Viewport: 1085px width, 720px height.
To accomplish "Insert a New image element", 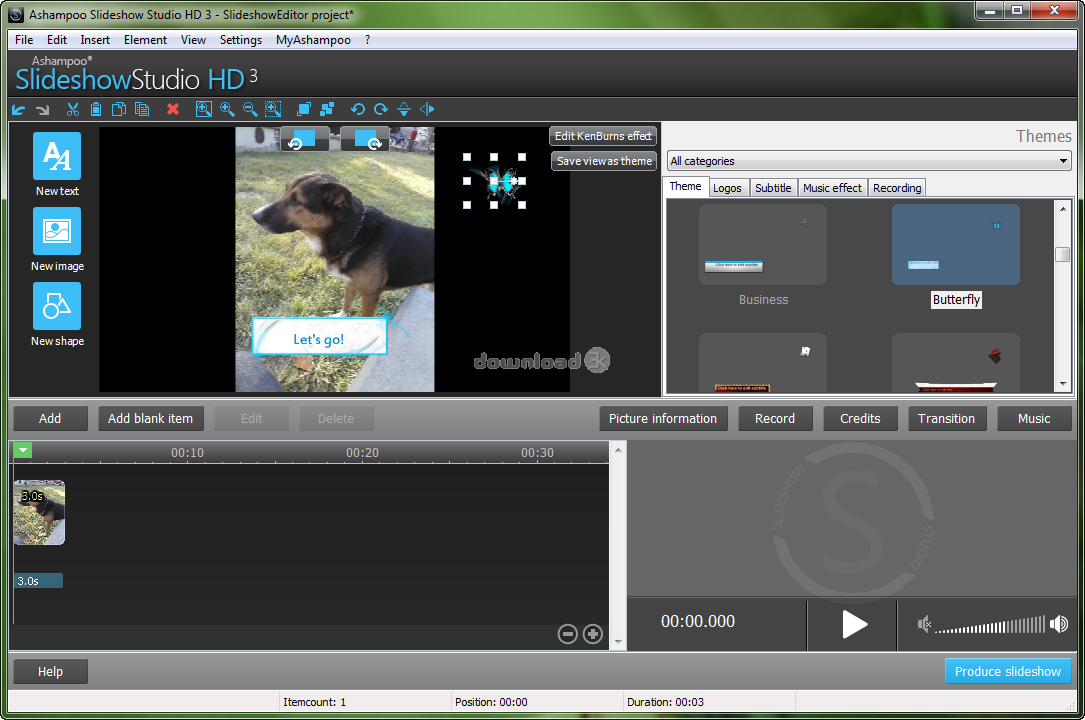I will tap(57, 239).
